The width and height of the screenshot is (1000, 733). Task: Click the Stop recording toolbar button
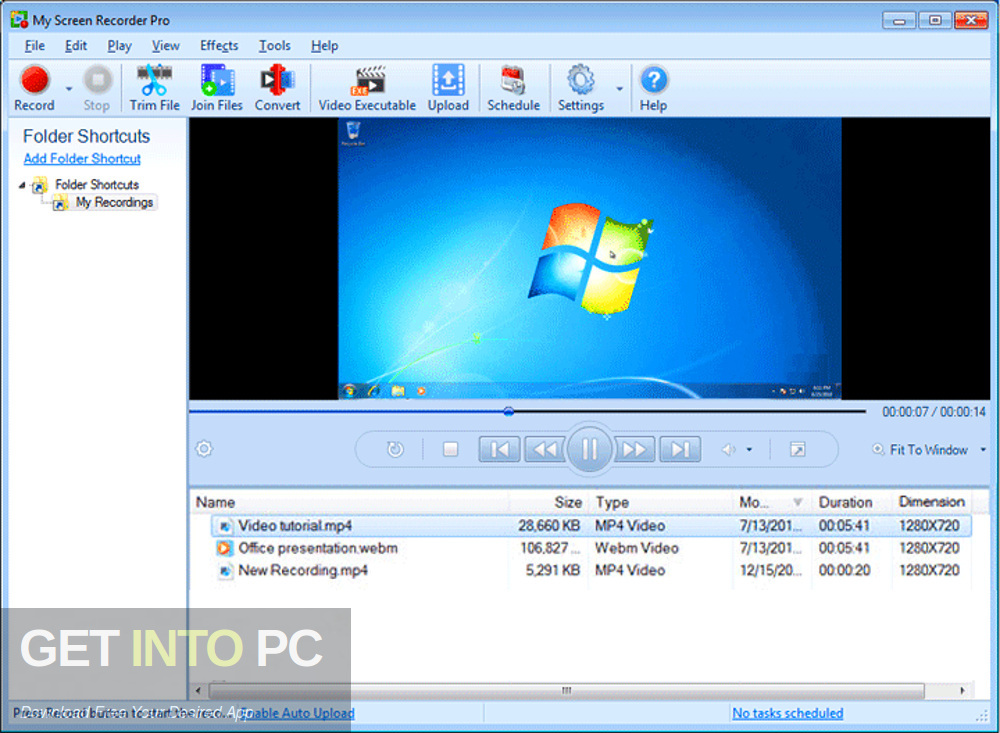coord(97,88)
